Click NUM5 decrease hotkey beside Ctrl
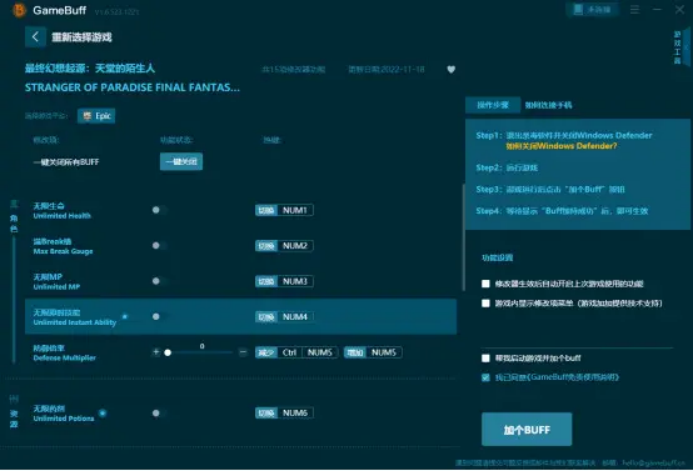Image resolution: width=693 pixels, height=472 pixels. [320, 352]
